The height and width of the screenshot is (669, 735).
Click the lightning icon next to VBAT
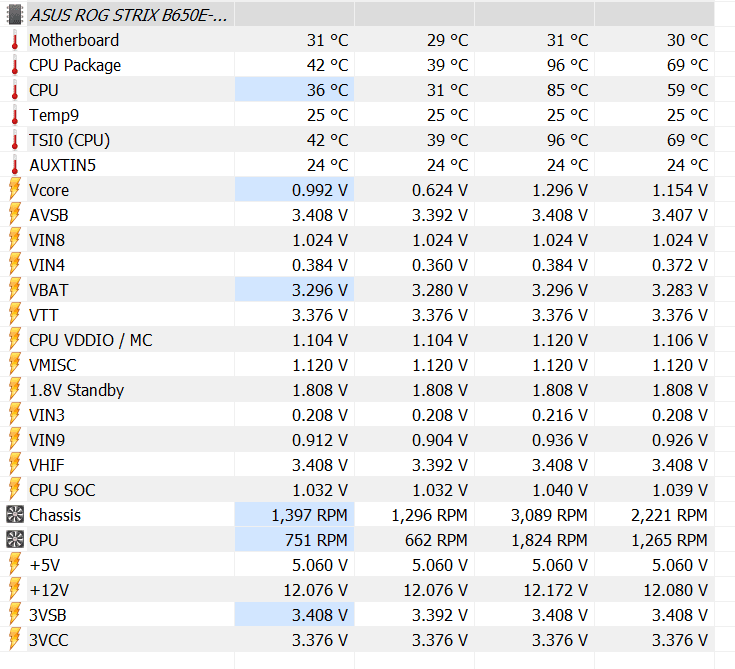tap(15, 290)
